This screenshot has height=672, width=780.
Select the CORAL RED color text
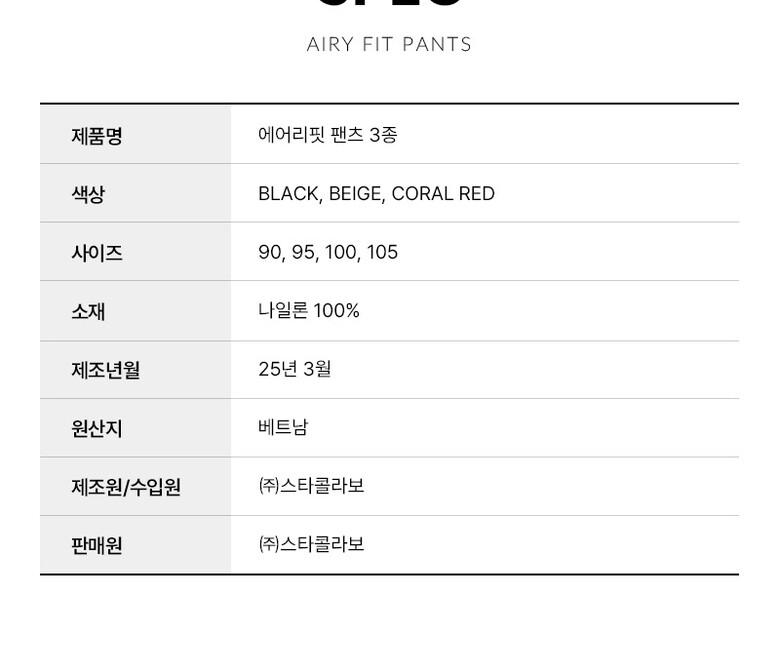443,194
